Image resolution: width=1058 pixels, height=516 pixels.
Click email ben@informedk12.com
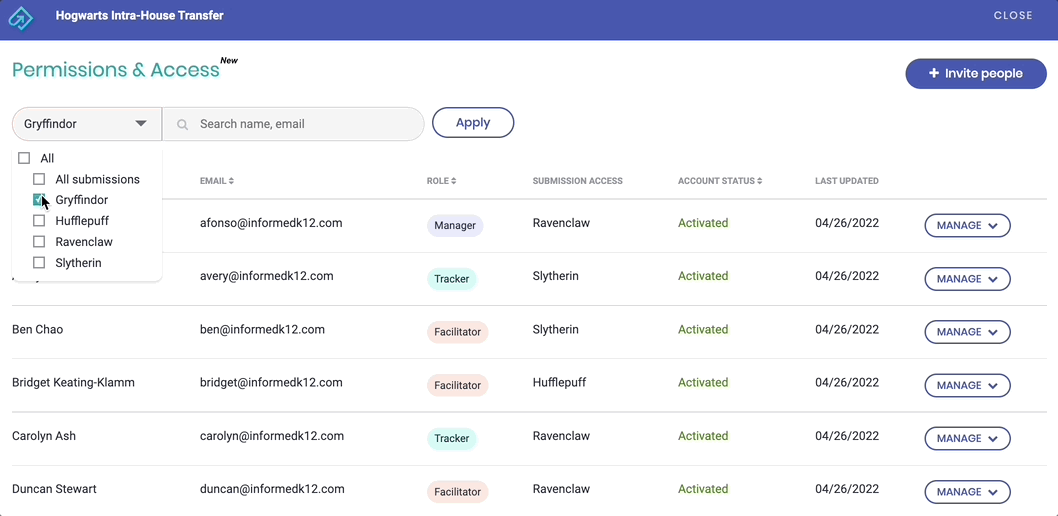point(262,330)
